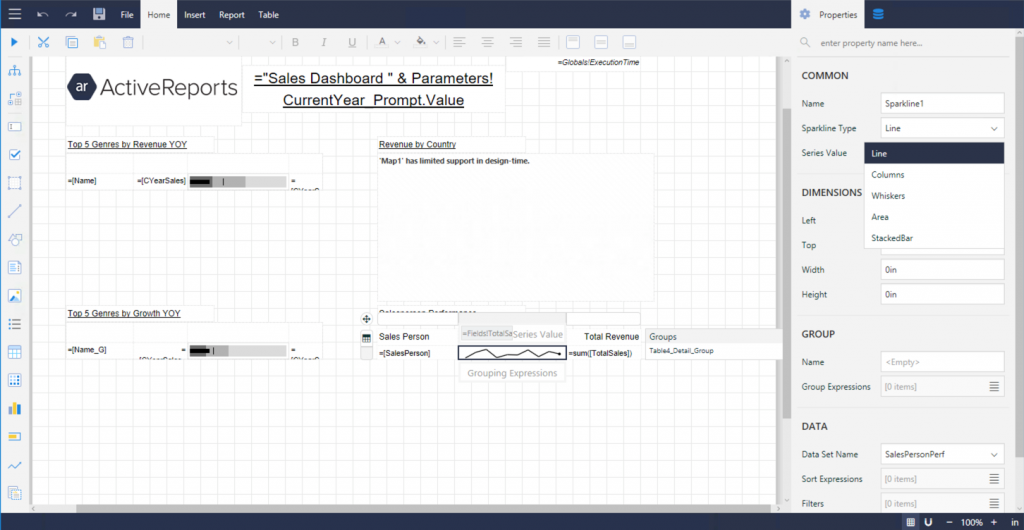Select the Line tool in left toolbox
Screen dimensions: 1024x530
[14, 211]
